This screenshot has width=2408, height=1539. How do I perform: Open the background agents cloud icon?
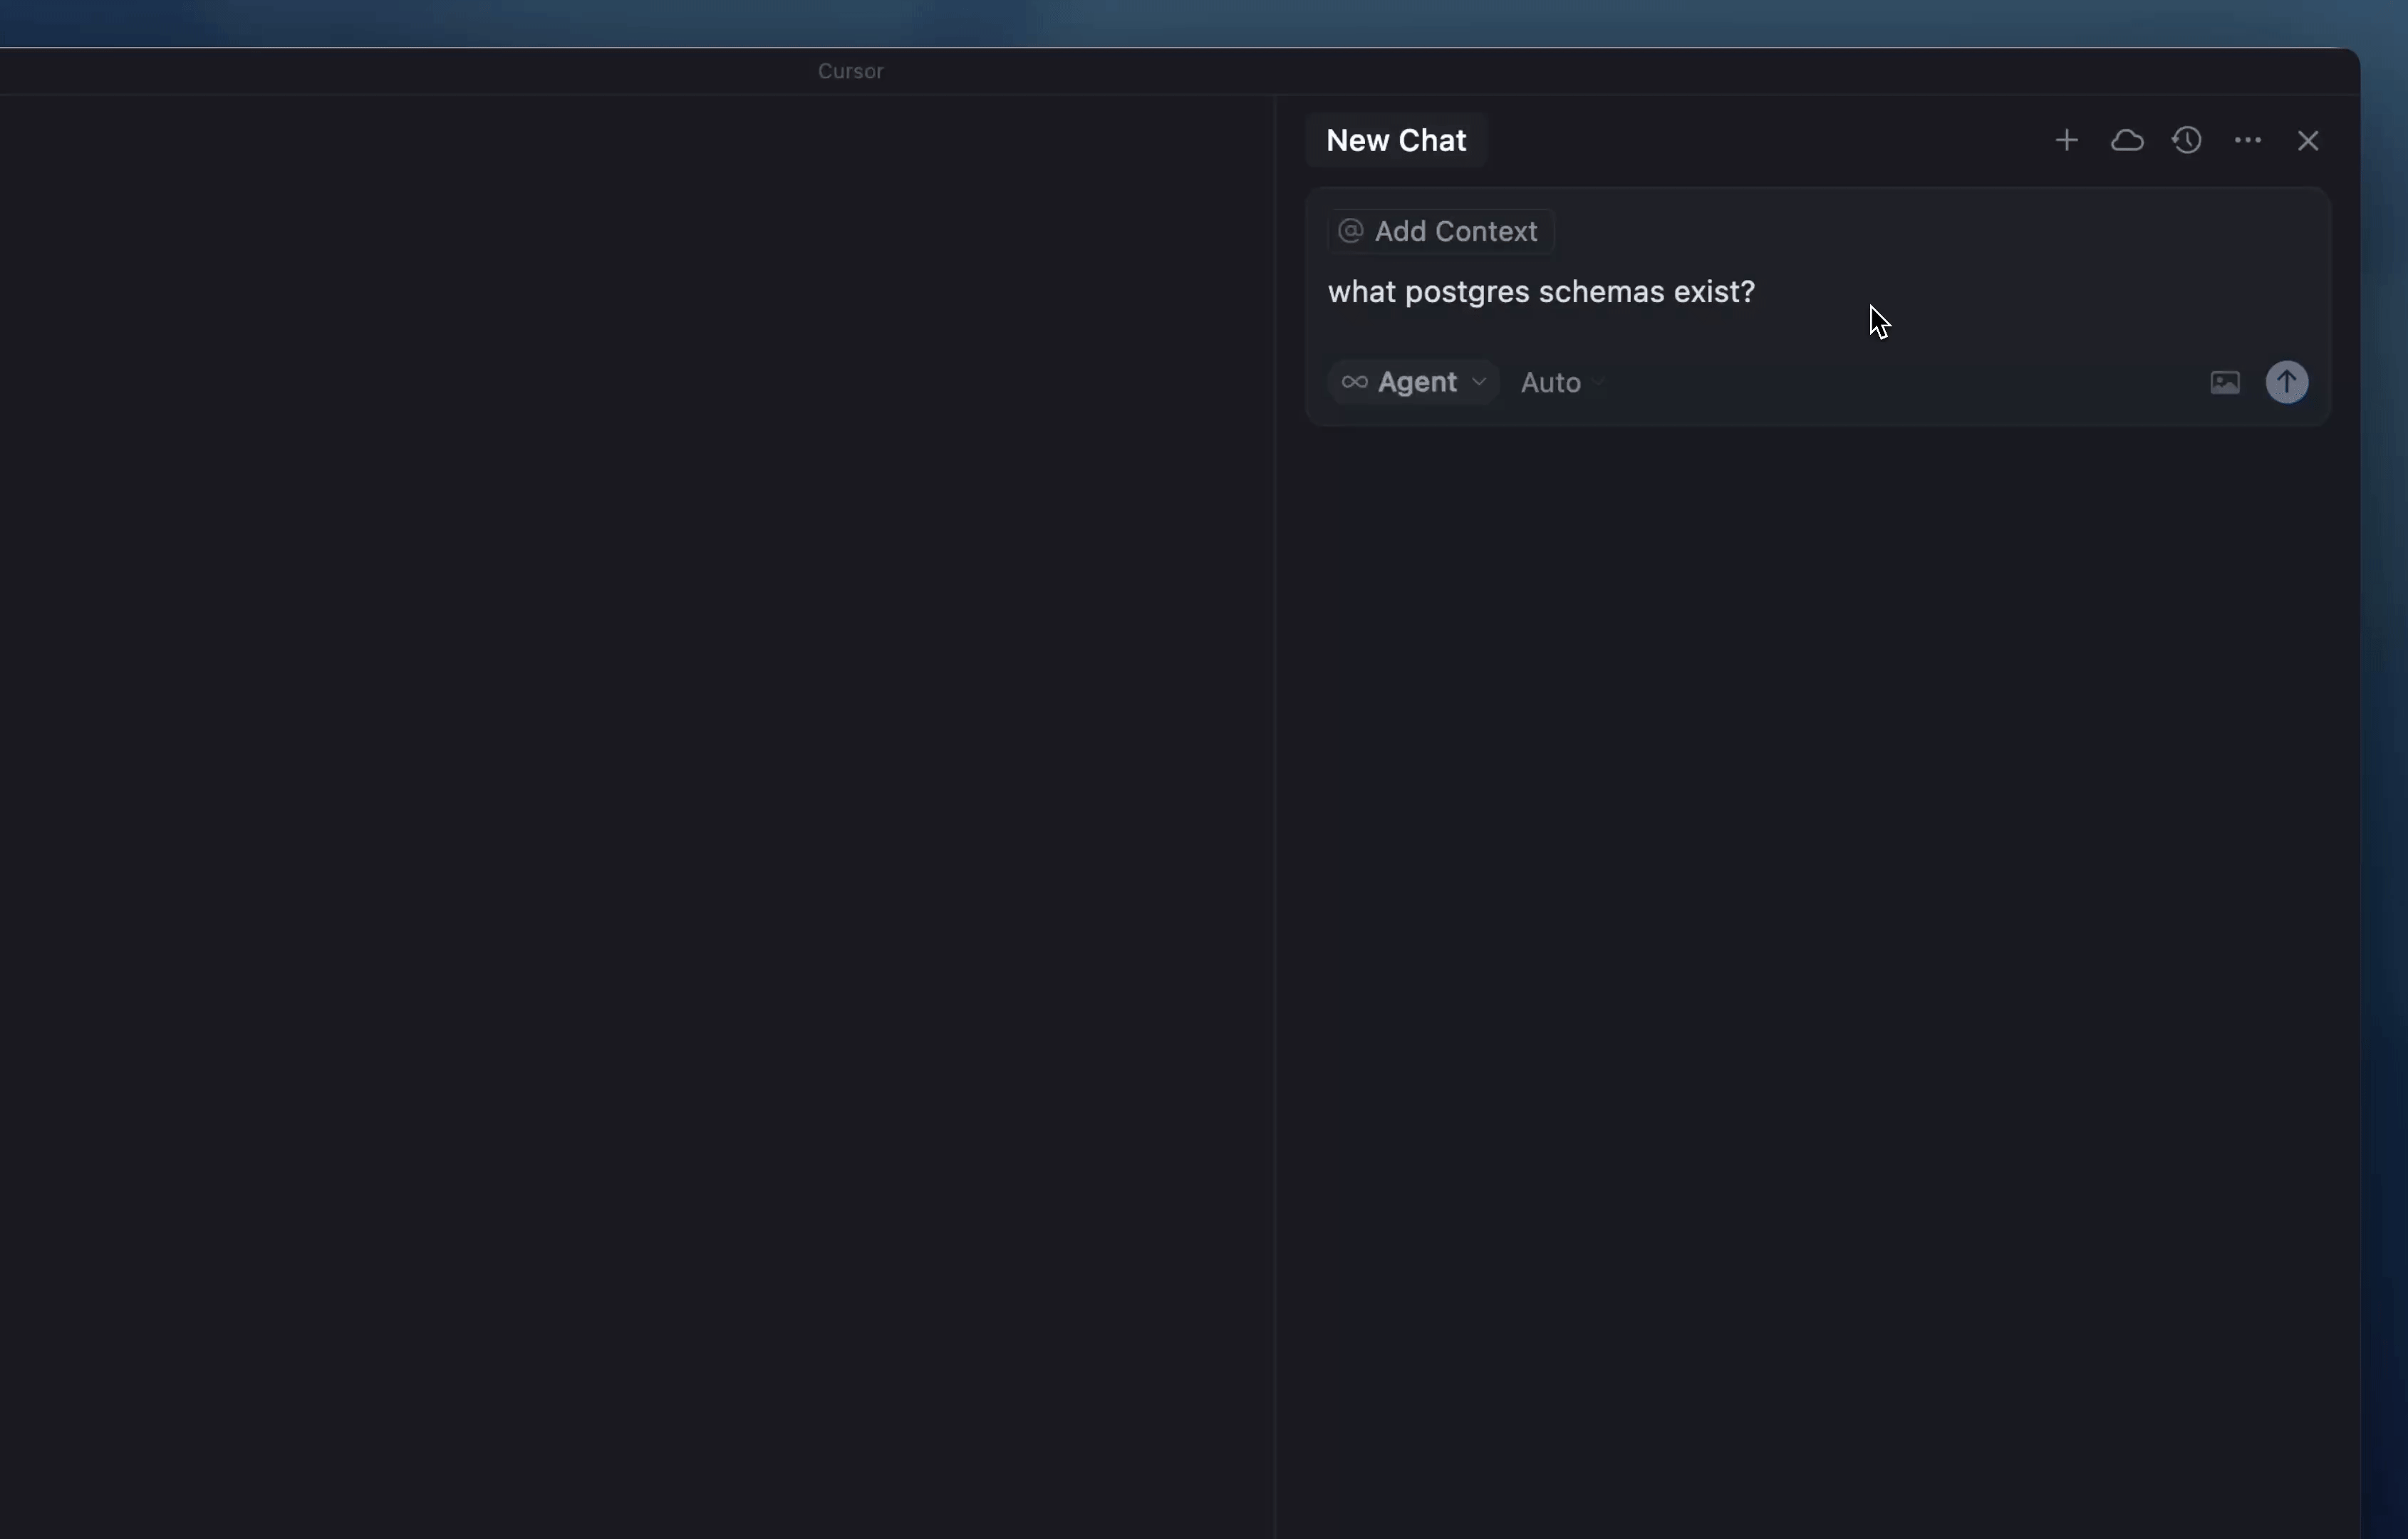(x=2128, y=141)
